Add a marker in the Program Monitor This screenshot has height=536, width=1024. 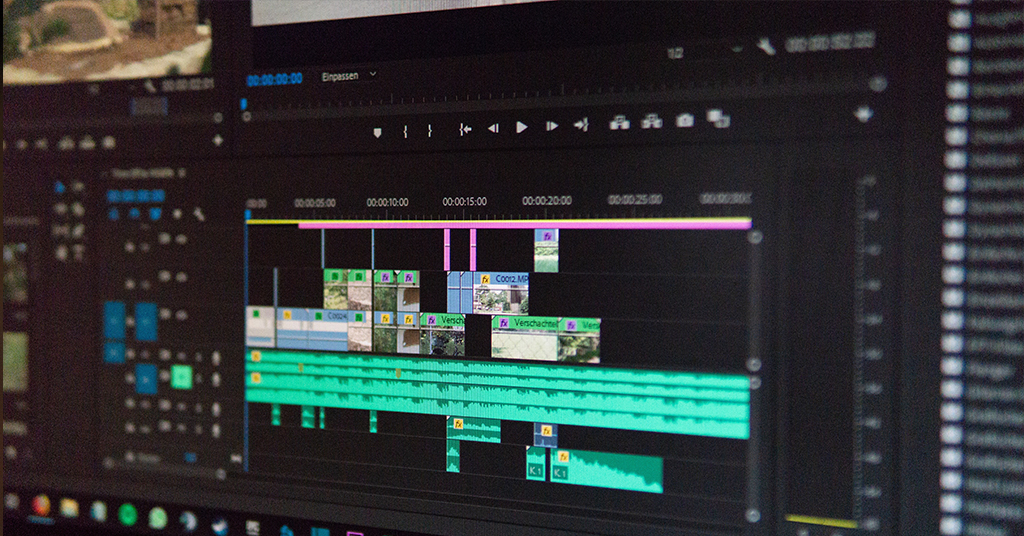tap(377, 133)
